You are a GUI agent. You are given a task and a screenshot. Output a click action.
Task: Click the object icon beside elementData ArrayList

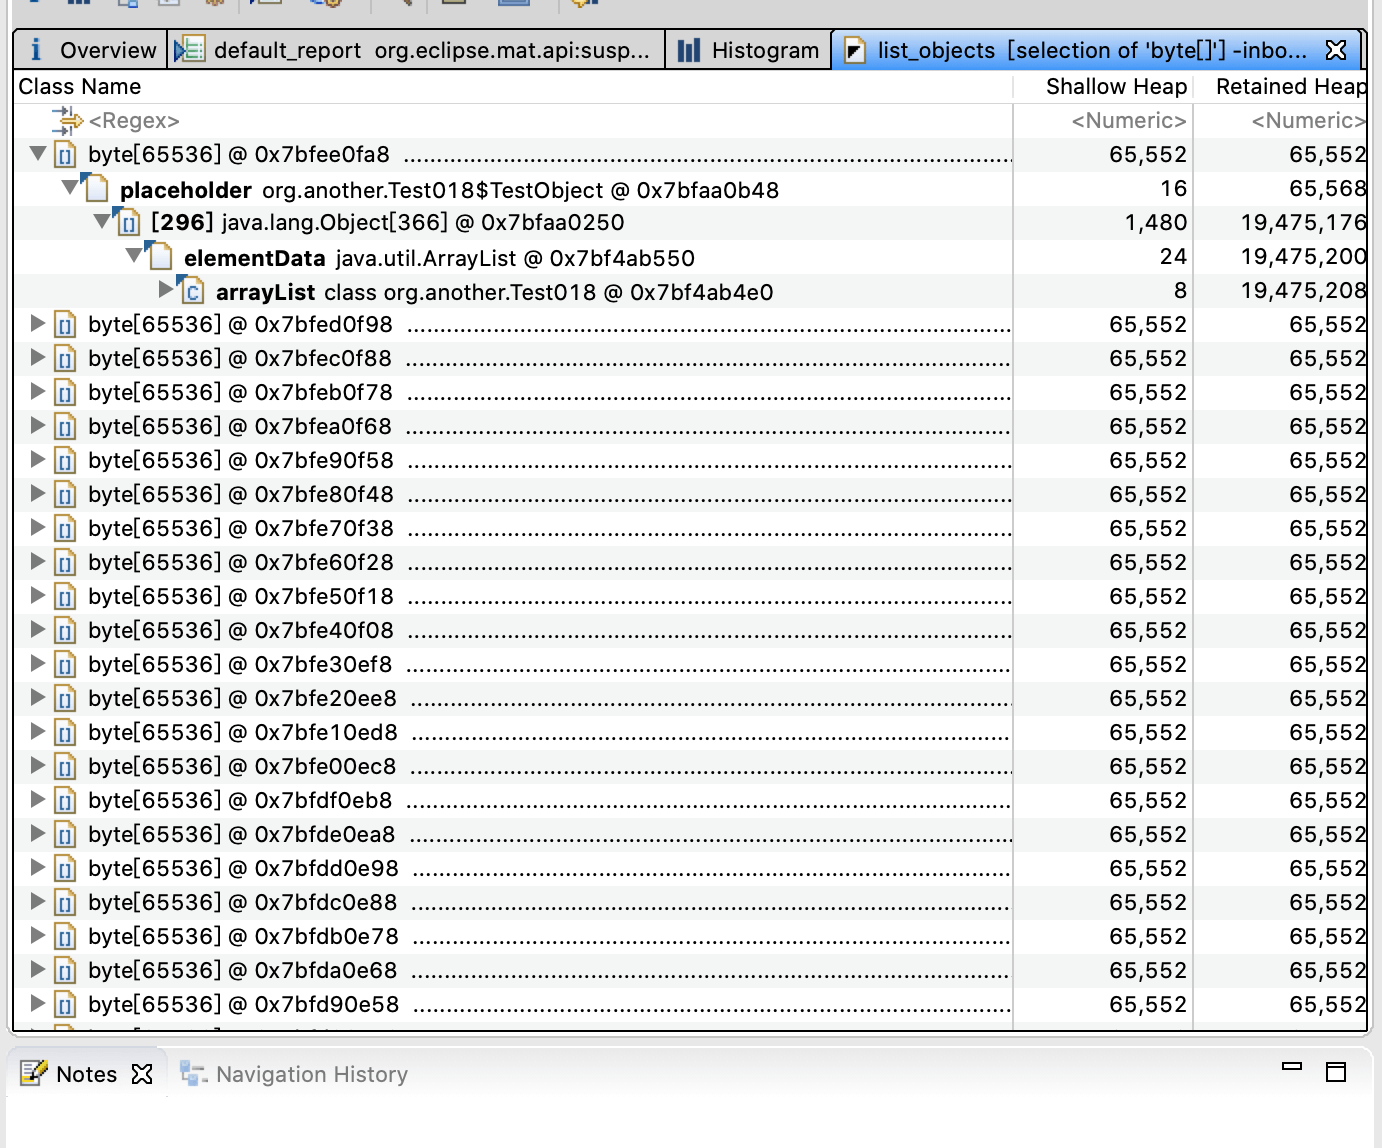point(159,256)
